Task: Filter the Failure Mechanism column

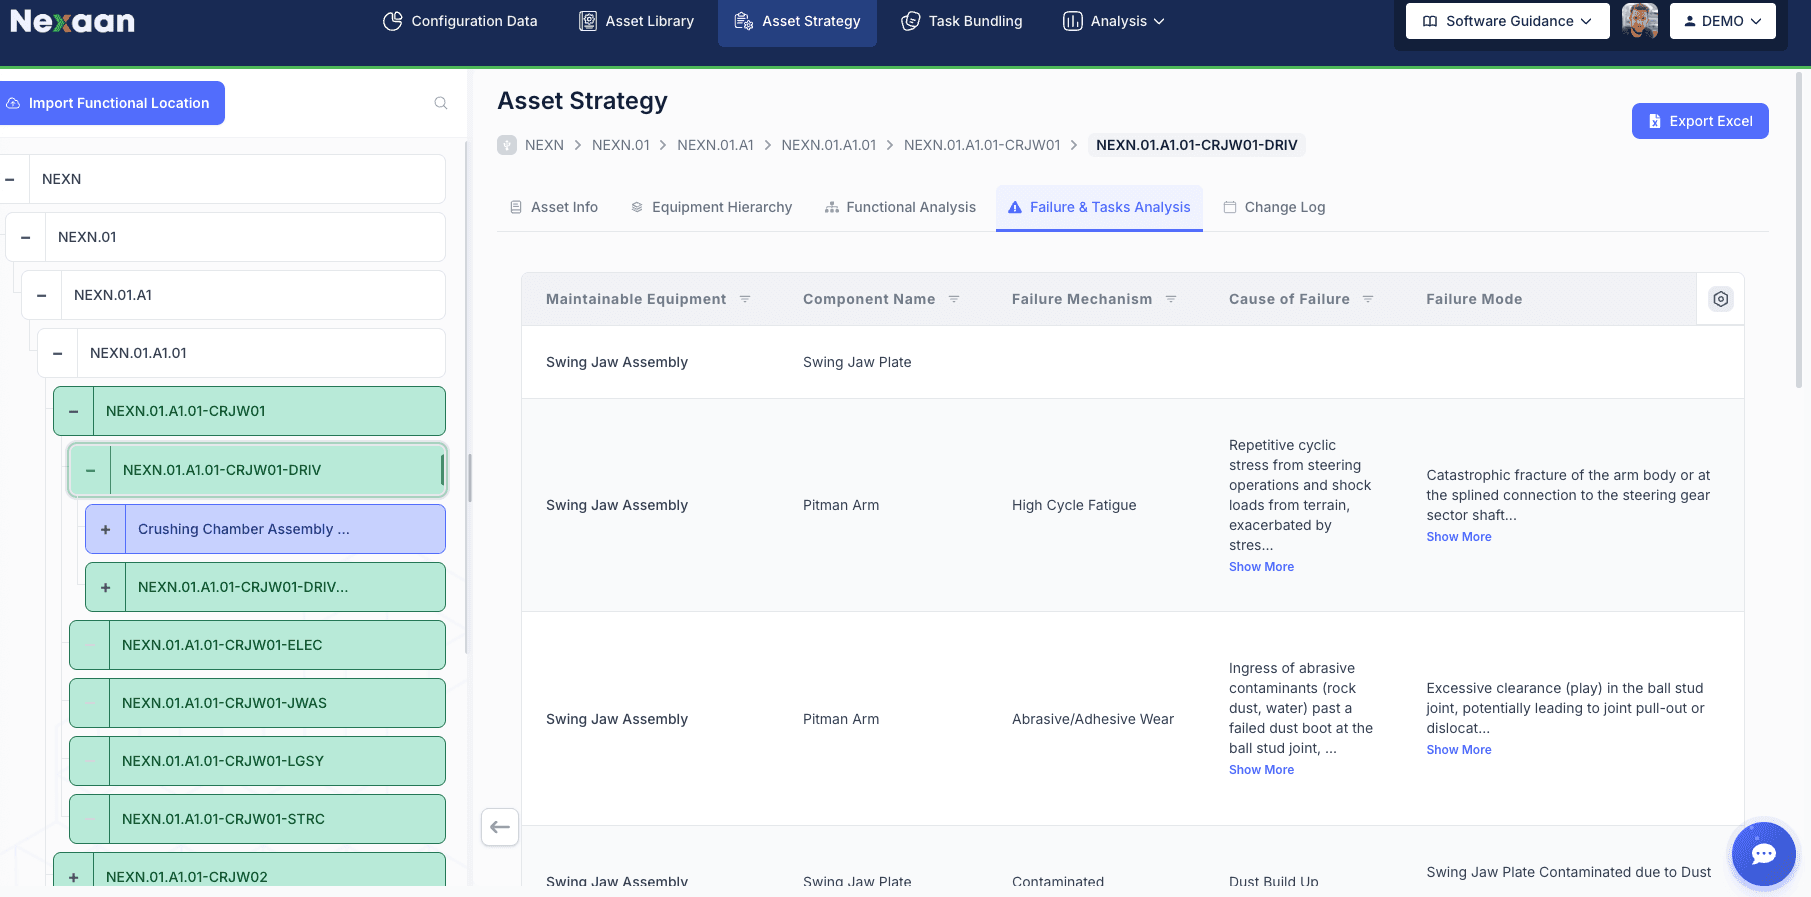Action: click(x=1171, y=299)
